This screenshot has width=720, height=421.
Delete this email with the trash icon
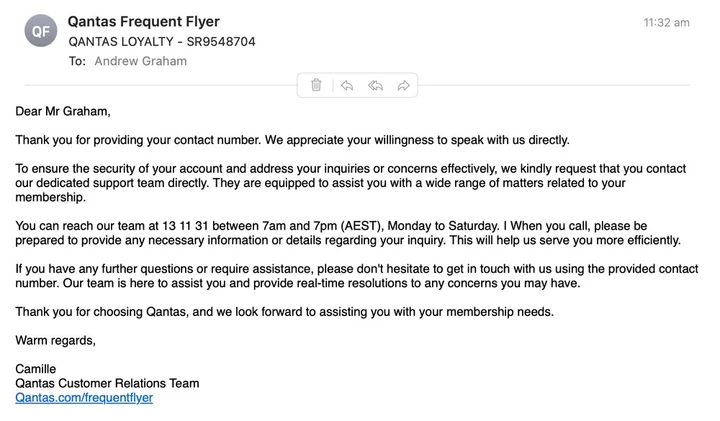click(316, 85)
